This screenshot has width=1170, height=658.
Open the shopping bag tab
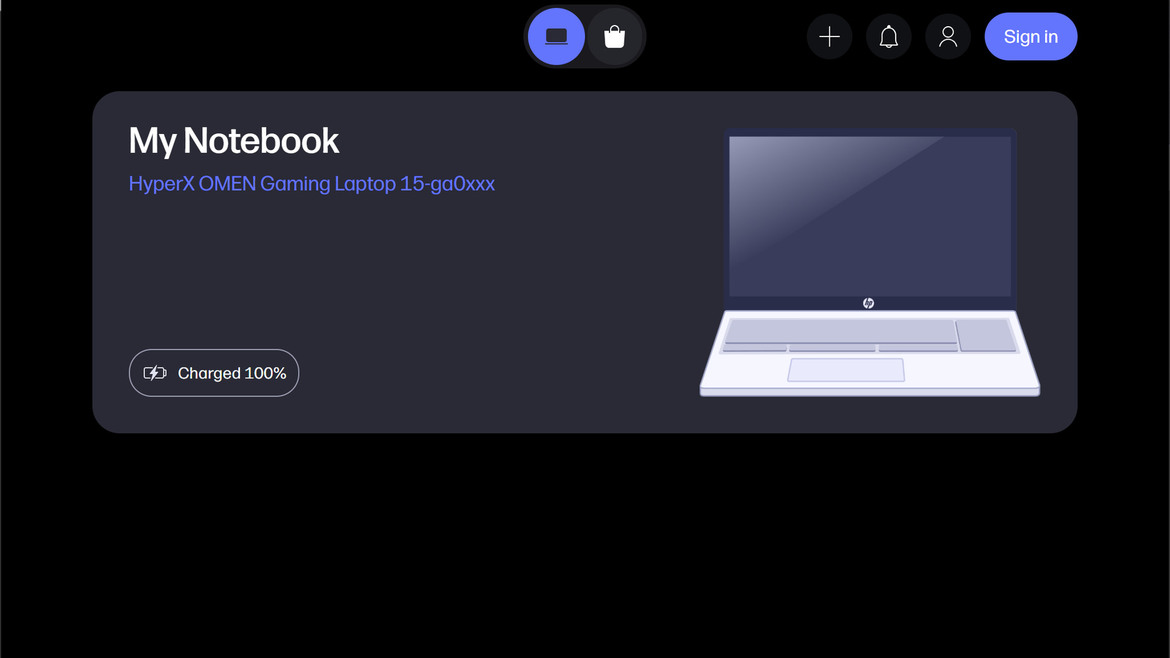pyautogui.click(x=614, y=37)
